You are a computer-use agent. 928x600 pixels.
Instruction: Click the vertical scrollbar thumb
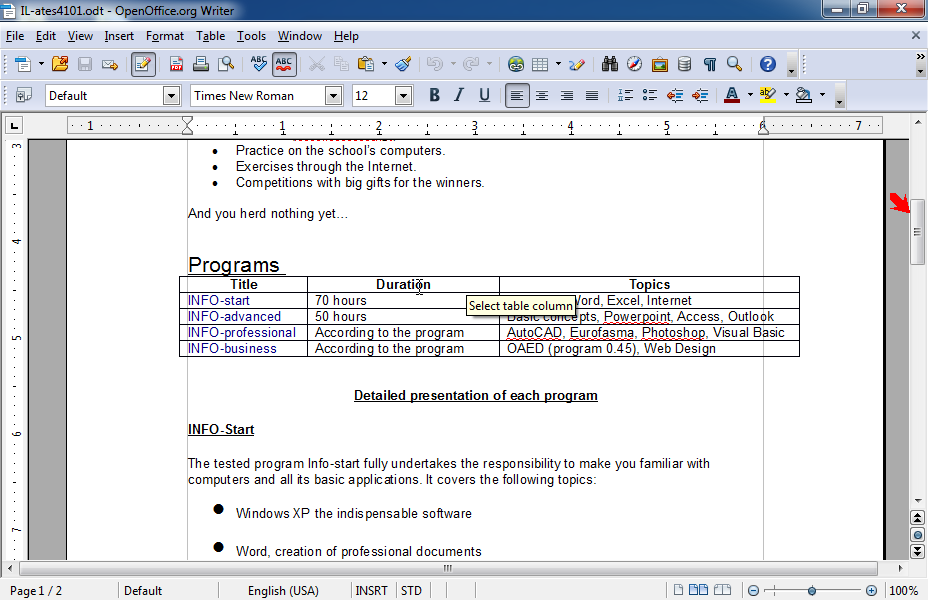point(917,232)
